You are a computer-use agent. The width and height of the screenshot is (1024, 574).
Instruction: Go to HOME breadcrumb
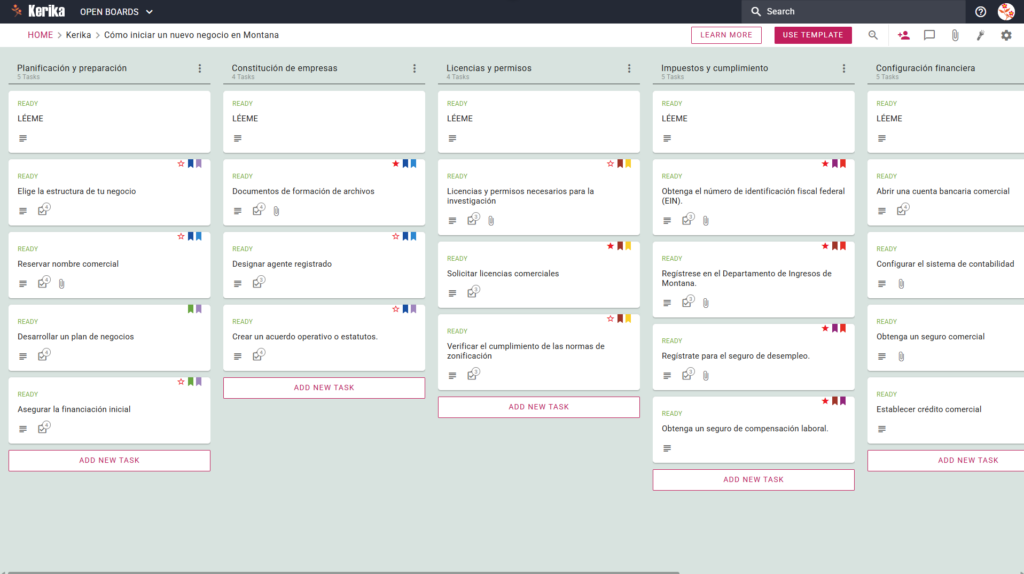coord(40,35)
